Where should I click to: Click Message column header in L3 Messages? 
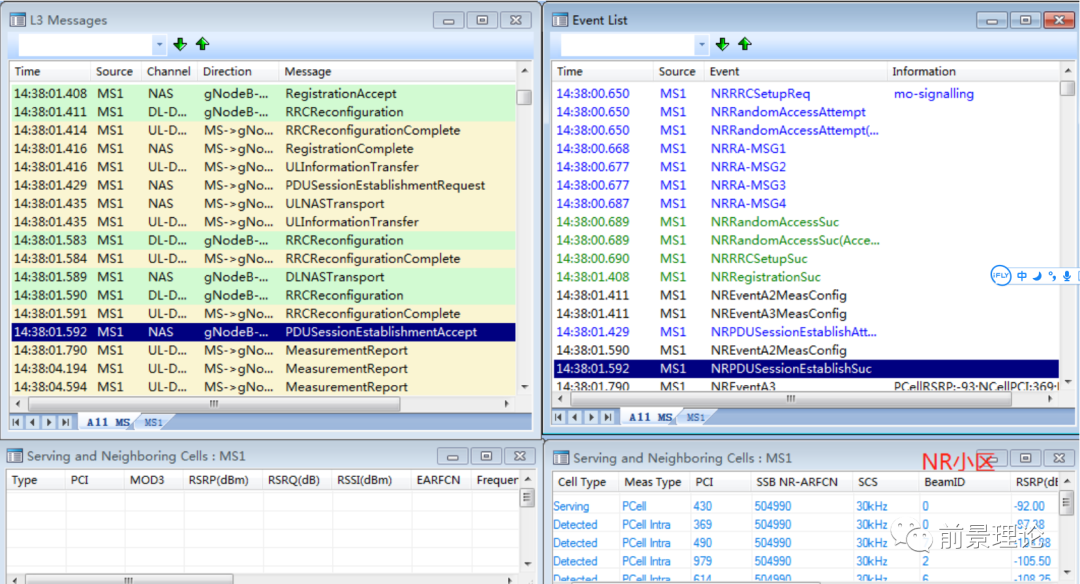(x=397, y=71)
